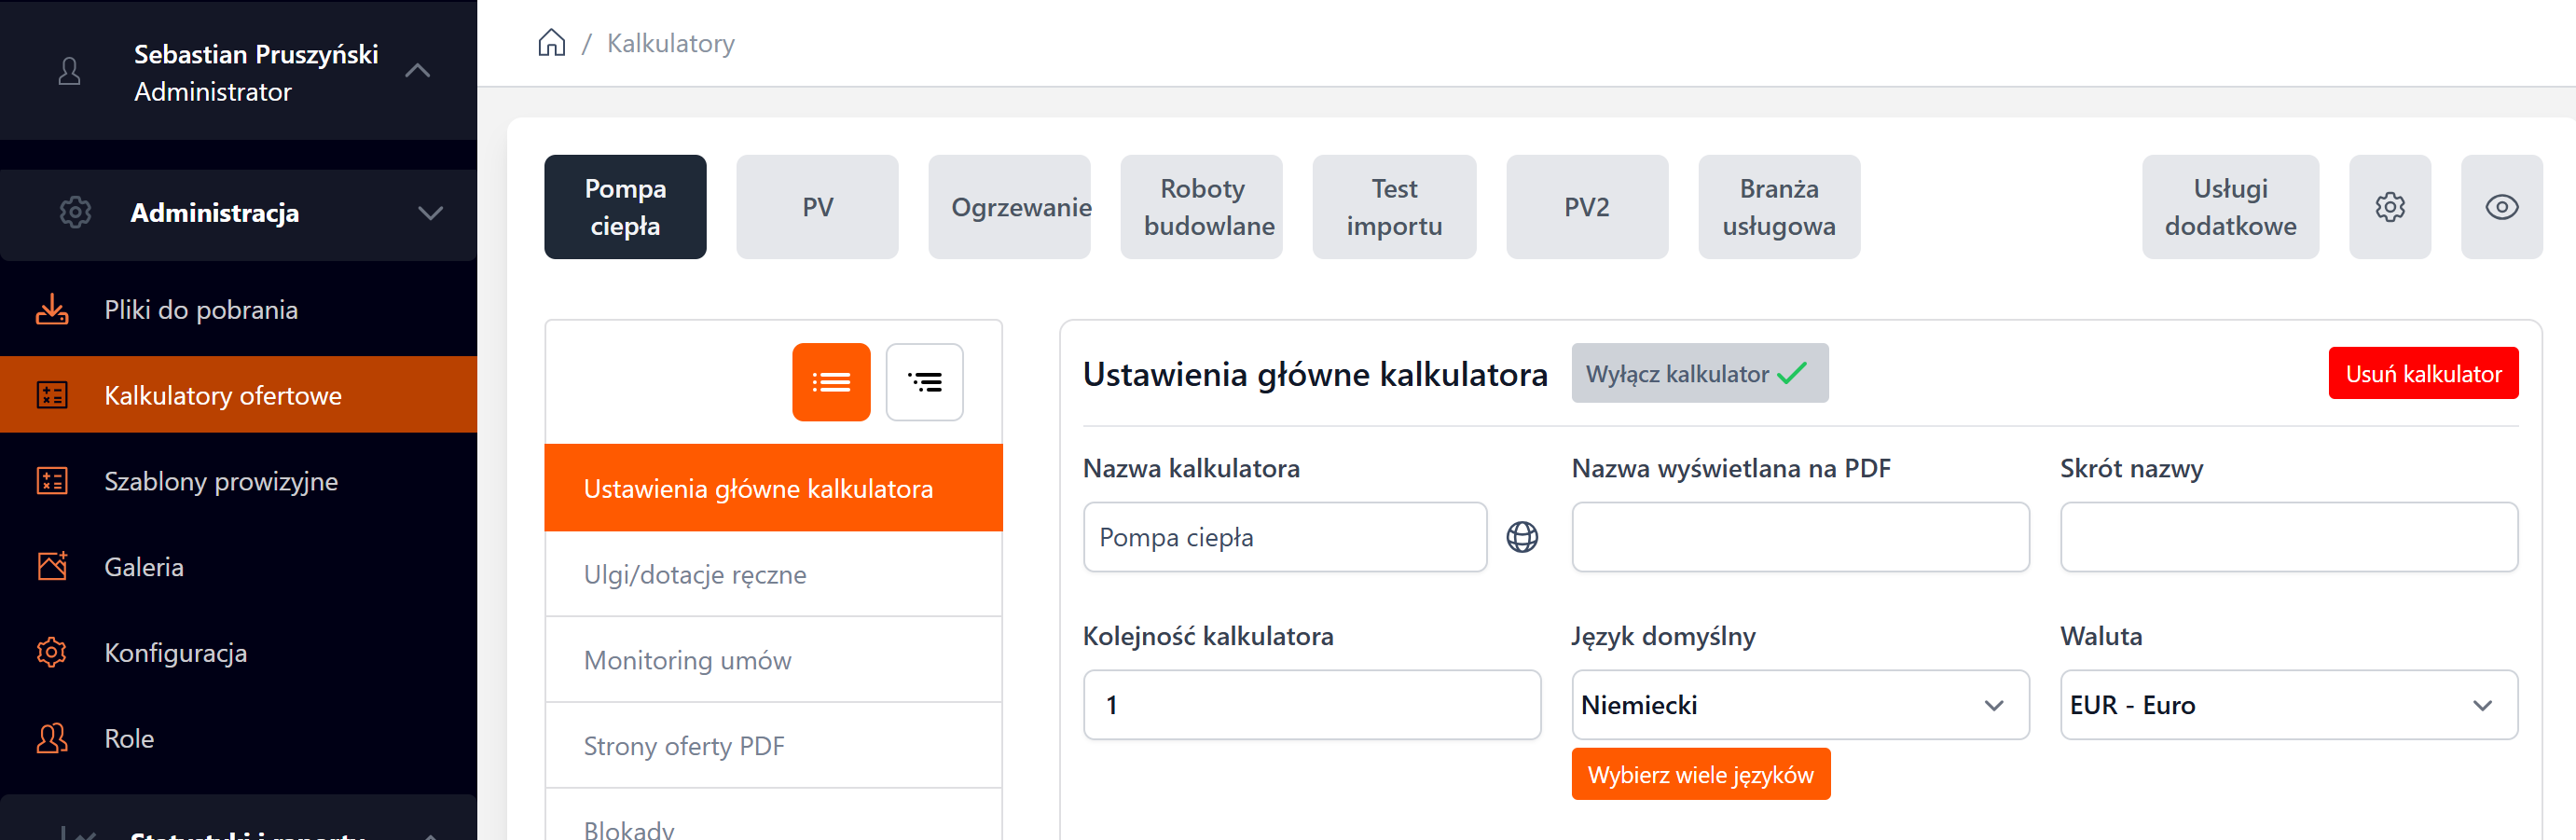2576x840 pixels.
Task: Expand the Język domyślny dropdown
Action: (1800, 705)
